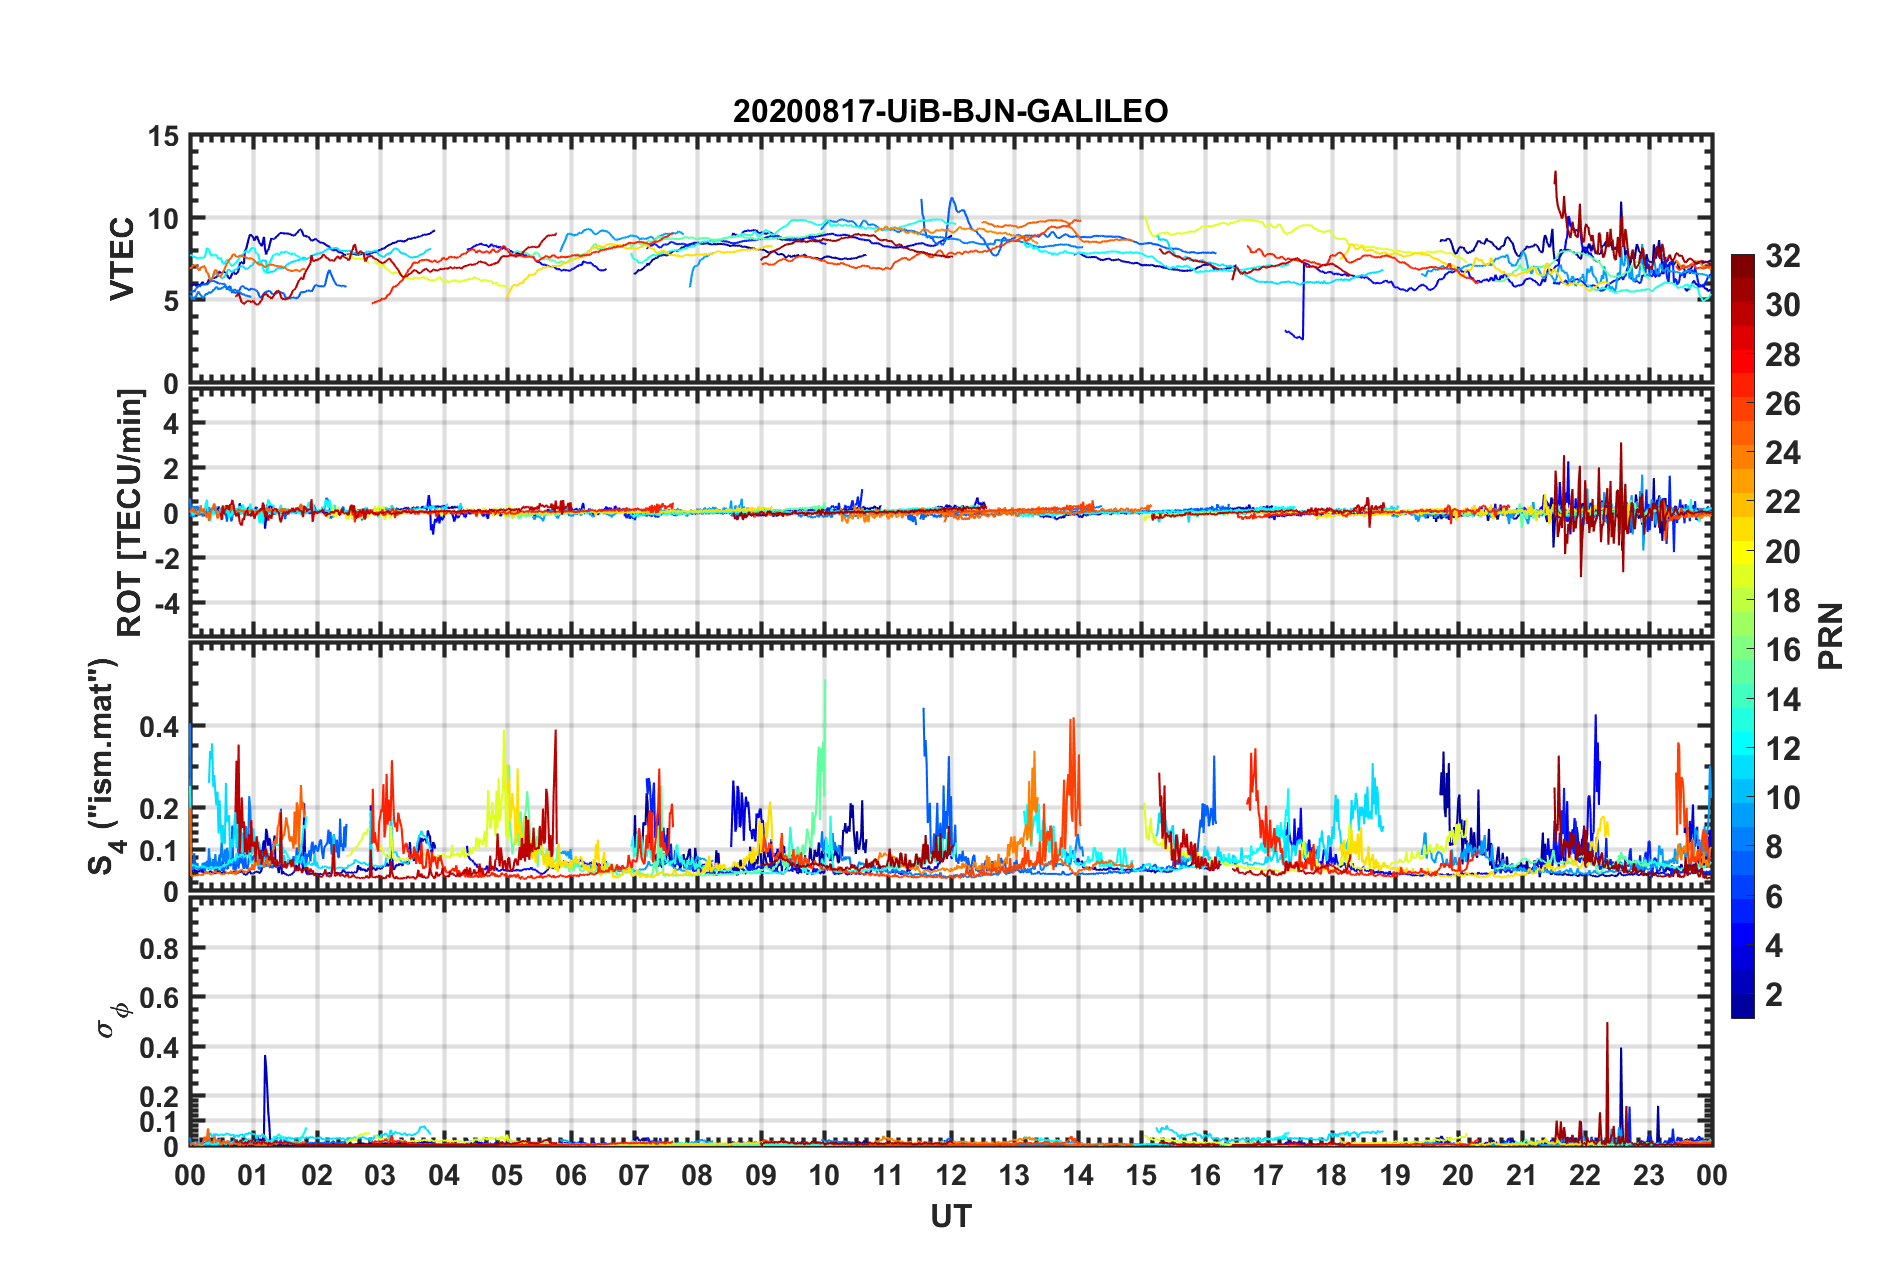Screen dimensions: 1902x1272
Task: Click S4 axis tick 0.4
Action: [x=159, y=727]
